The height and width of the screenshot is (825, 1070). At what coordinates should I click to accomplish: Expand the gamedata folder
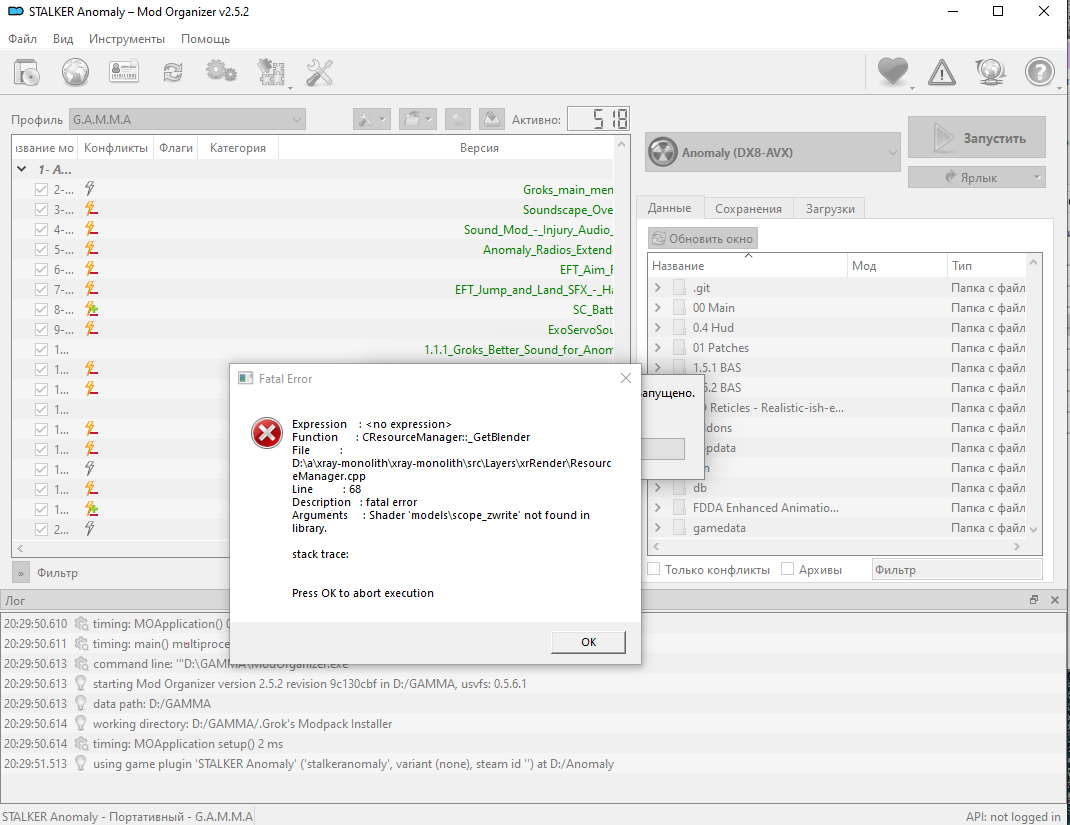[657, 527]
